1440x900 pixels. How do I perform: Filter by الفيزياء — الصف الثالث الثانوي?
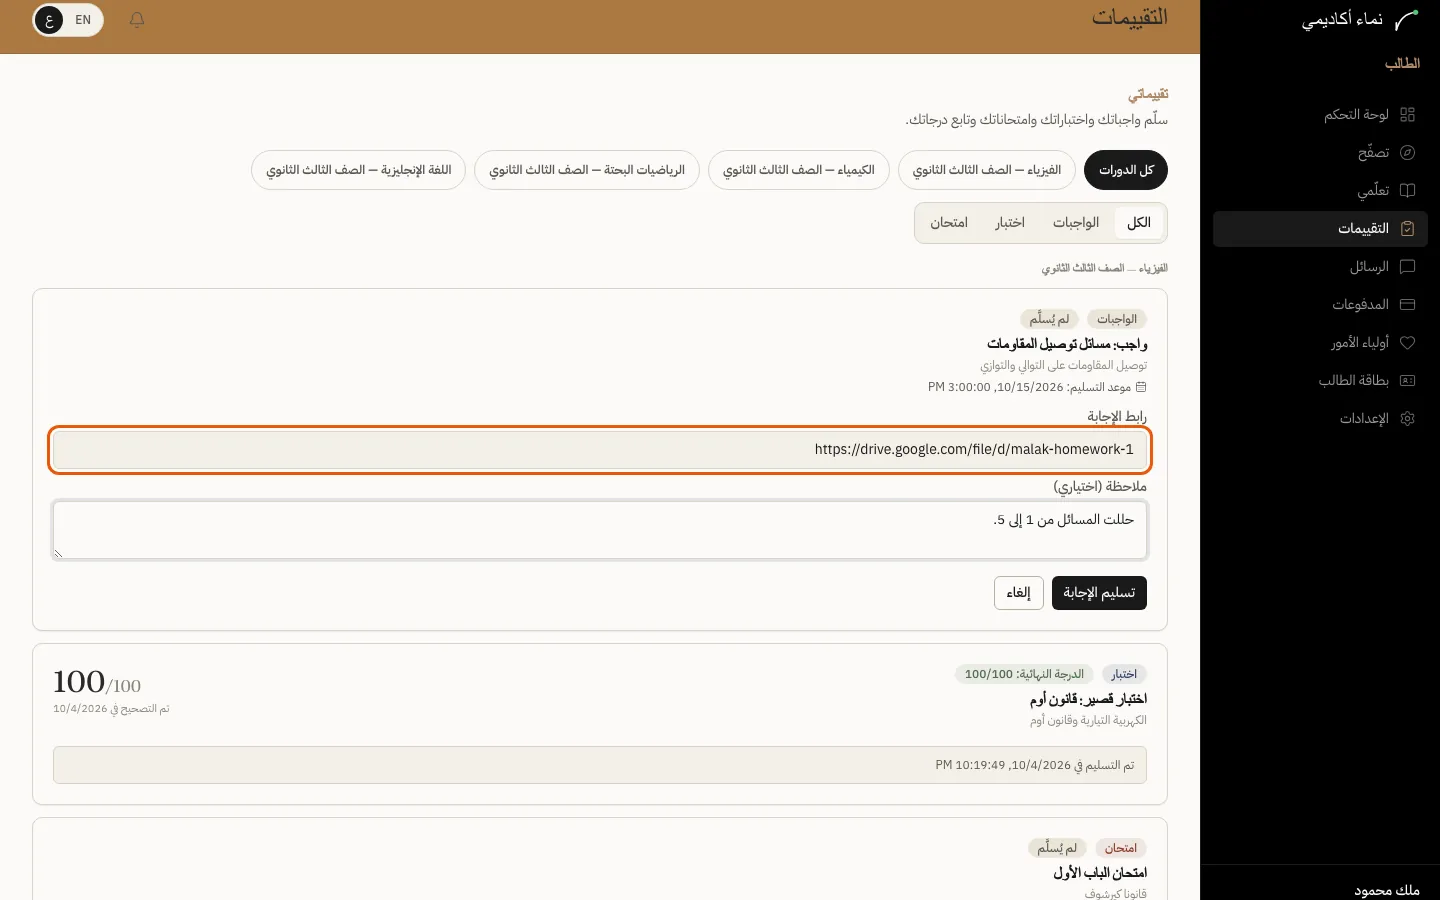click(987, 170)
